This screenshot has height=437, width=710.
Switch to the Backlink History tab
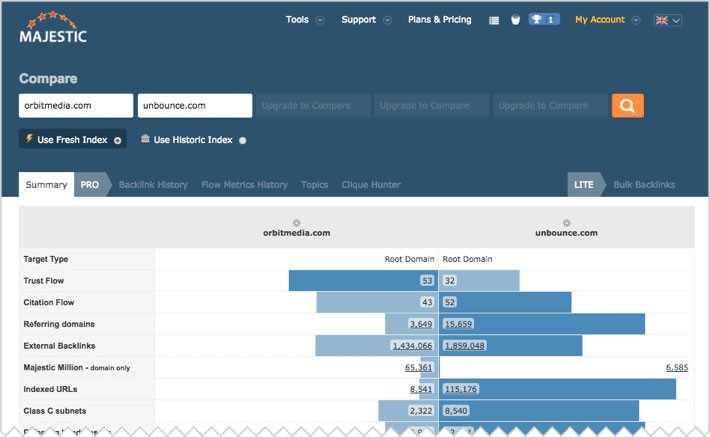pos(153,185)
